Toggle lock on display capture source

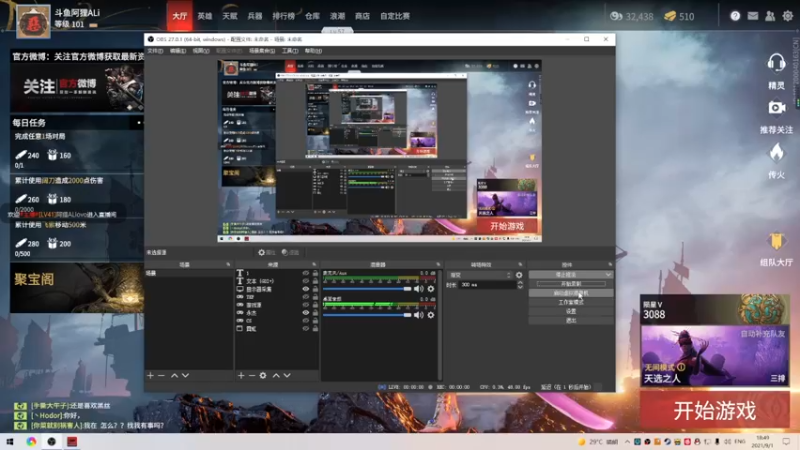coord(315,289)
